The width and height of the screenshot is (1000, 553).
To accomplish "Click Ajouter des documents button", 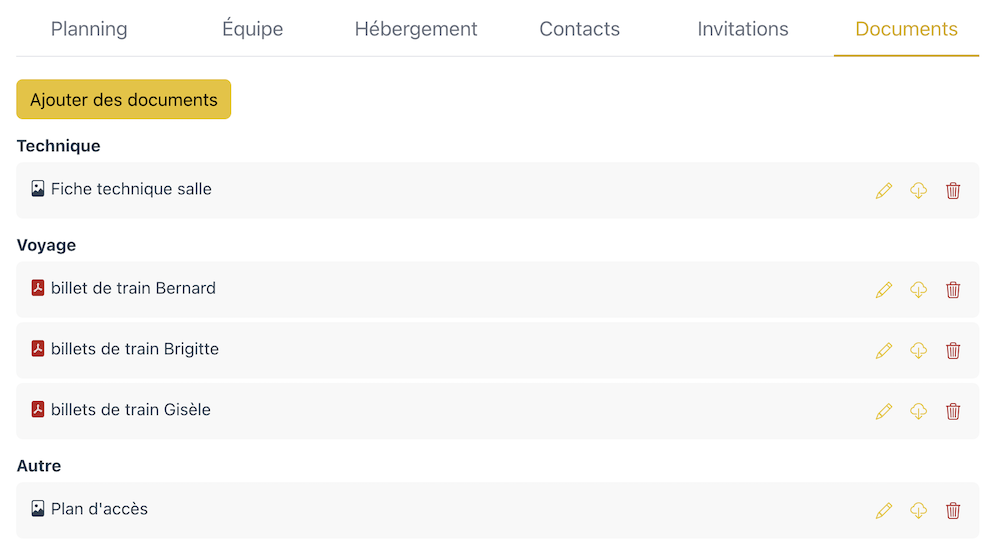I will 124,100.
